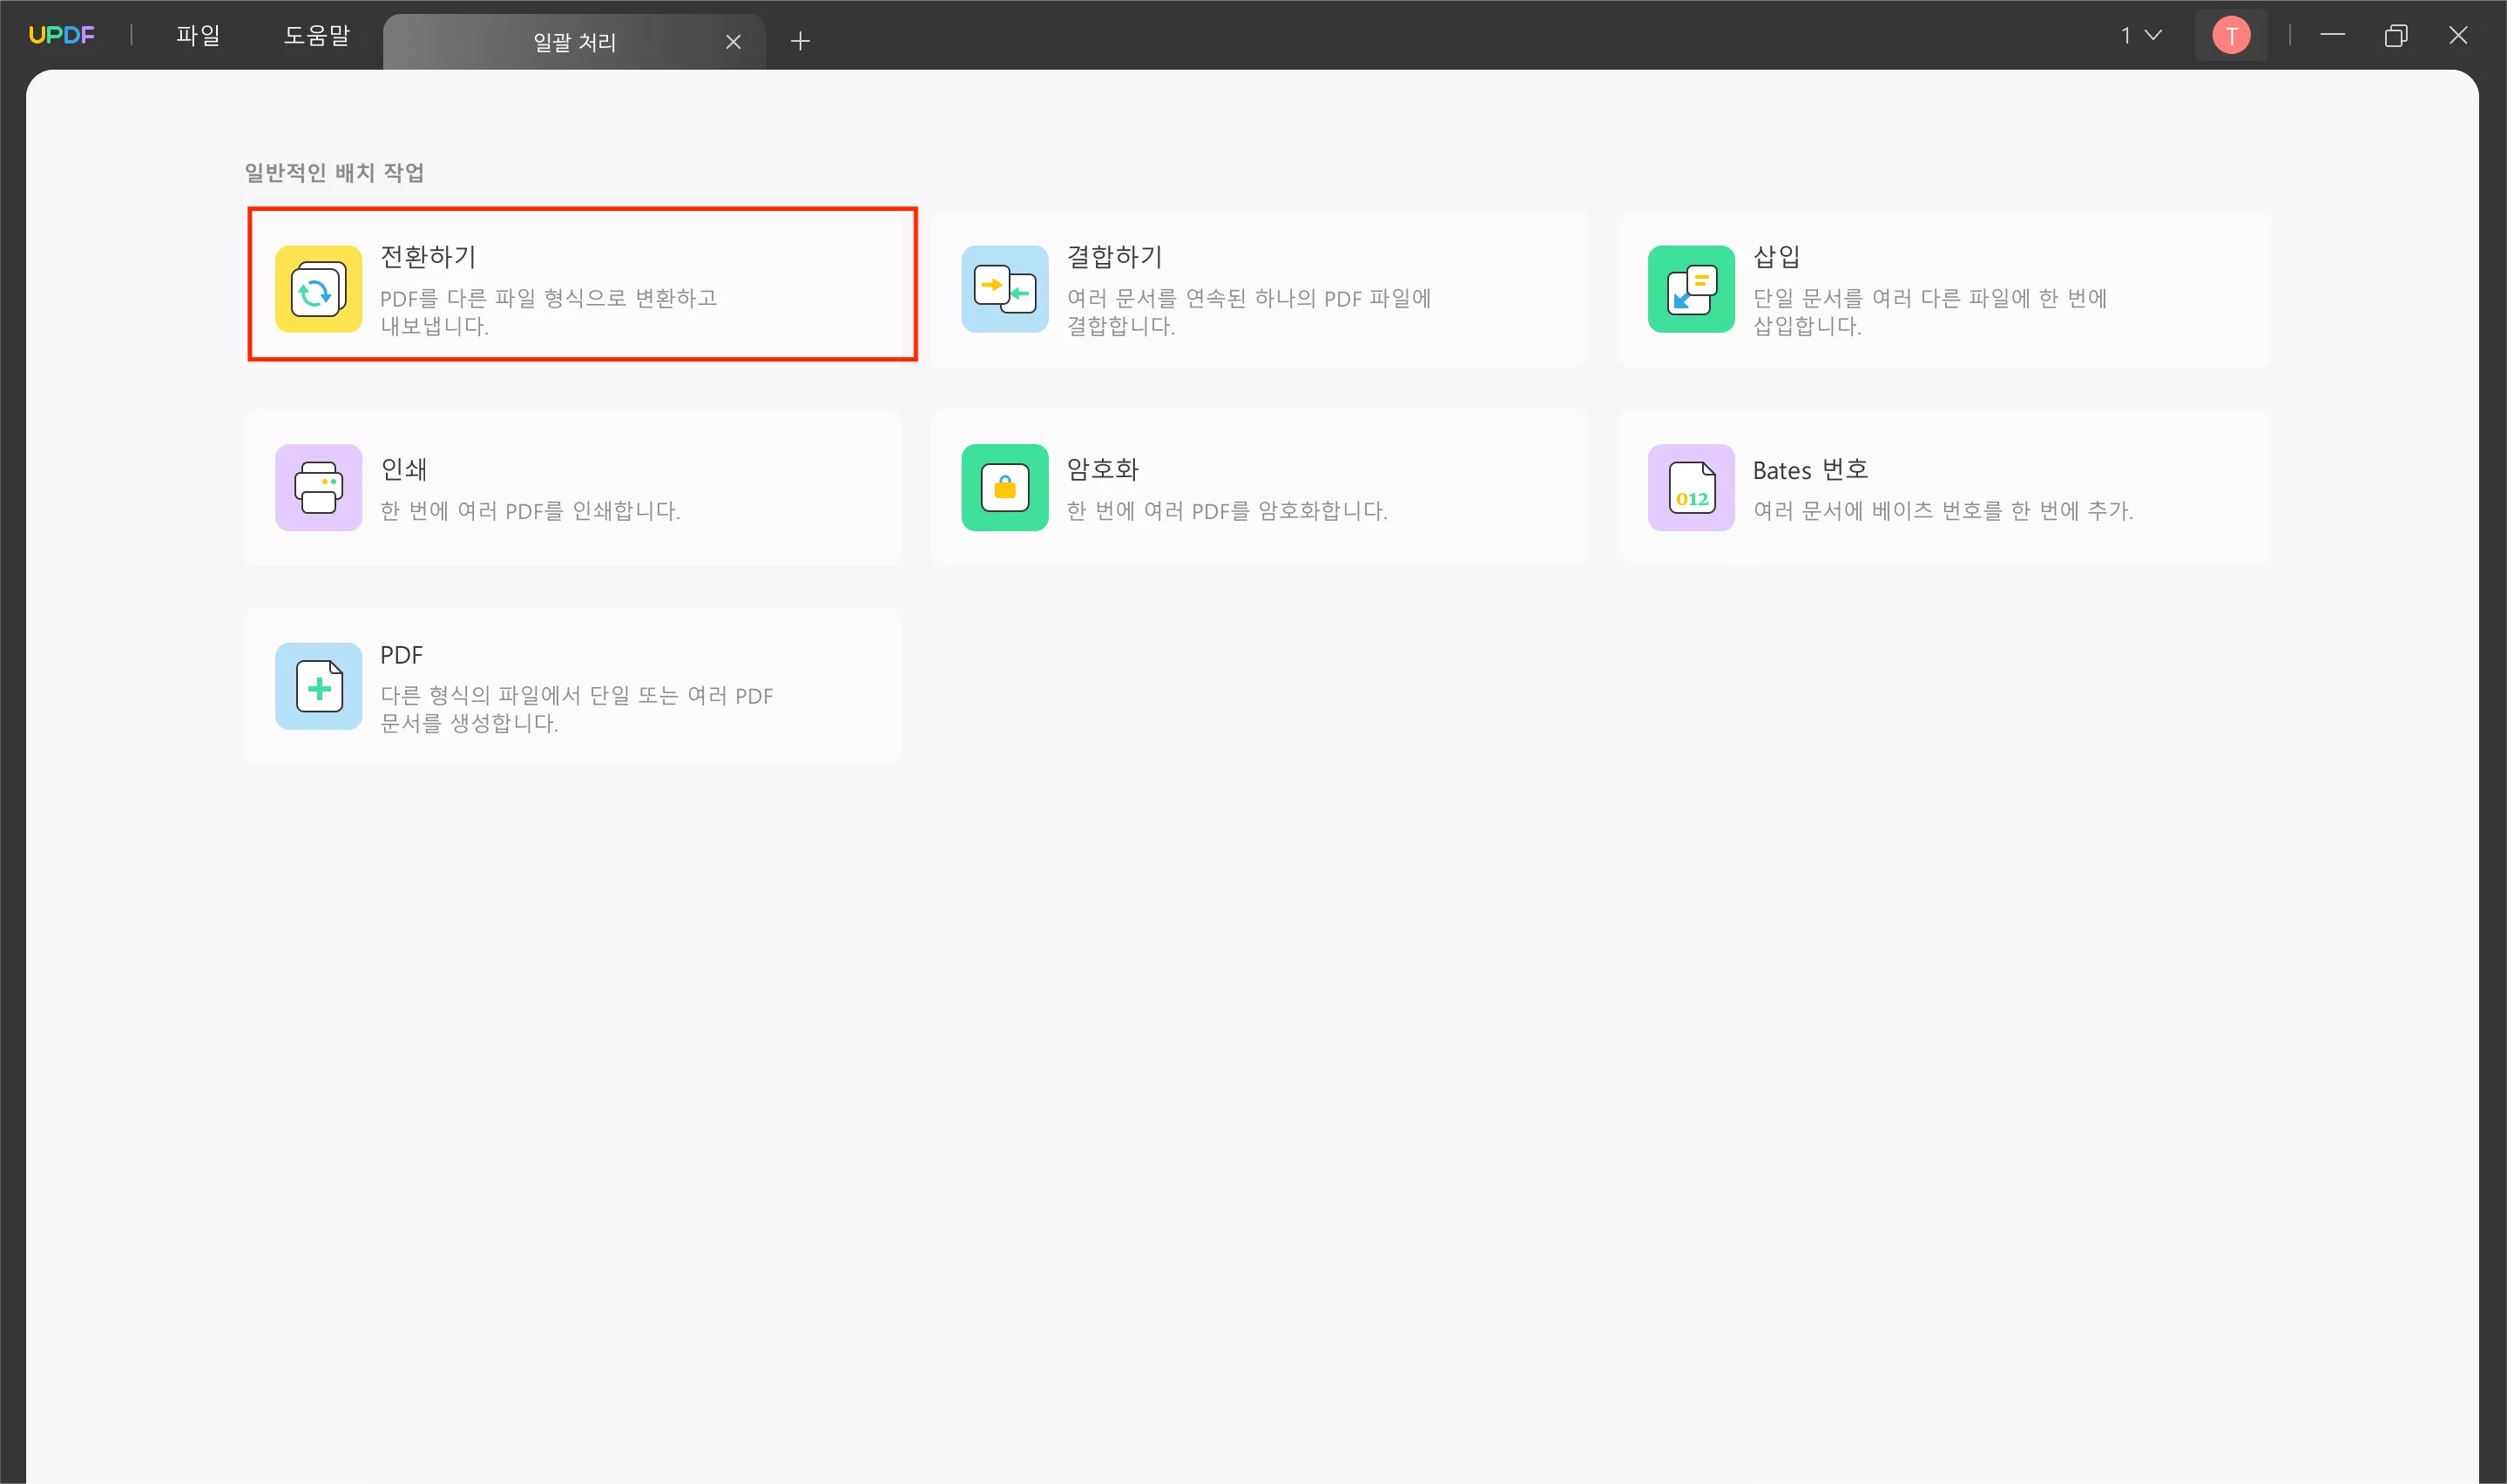Open the 도움말 menu
Image resolution: width=2507 pixels, height=1484 pixels.
coord(317,35)
